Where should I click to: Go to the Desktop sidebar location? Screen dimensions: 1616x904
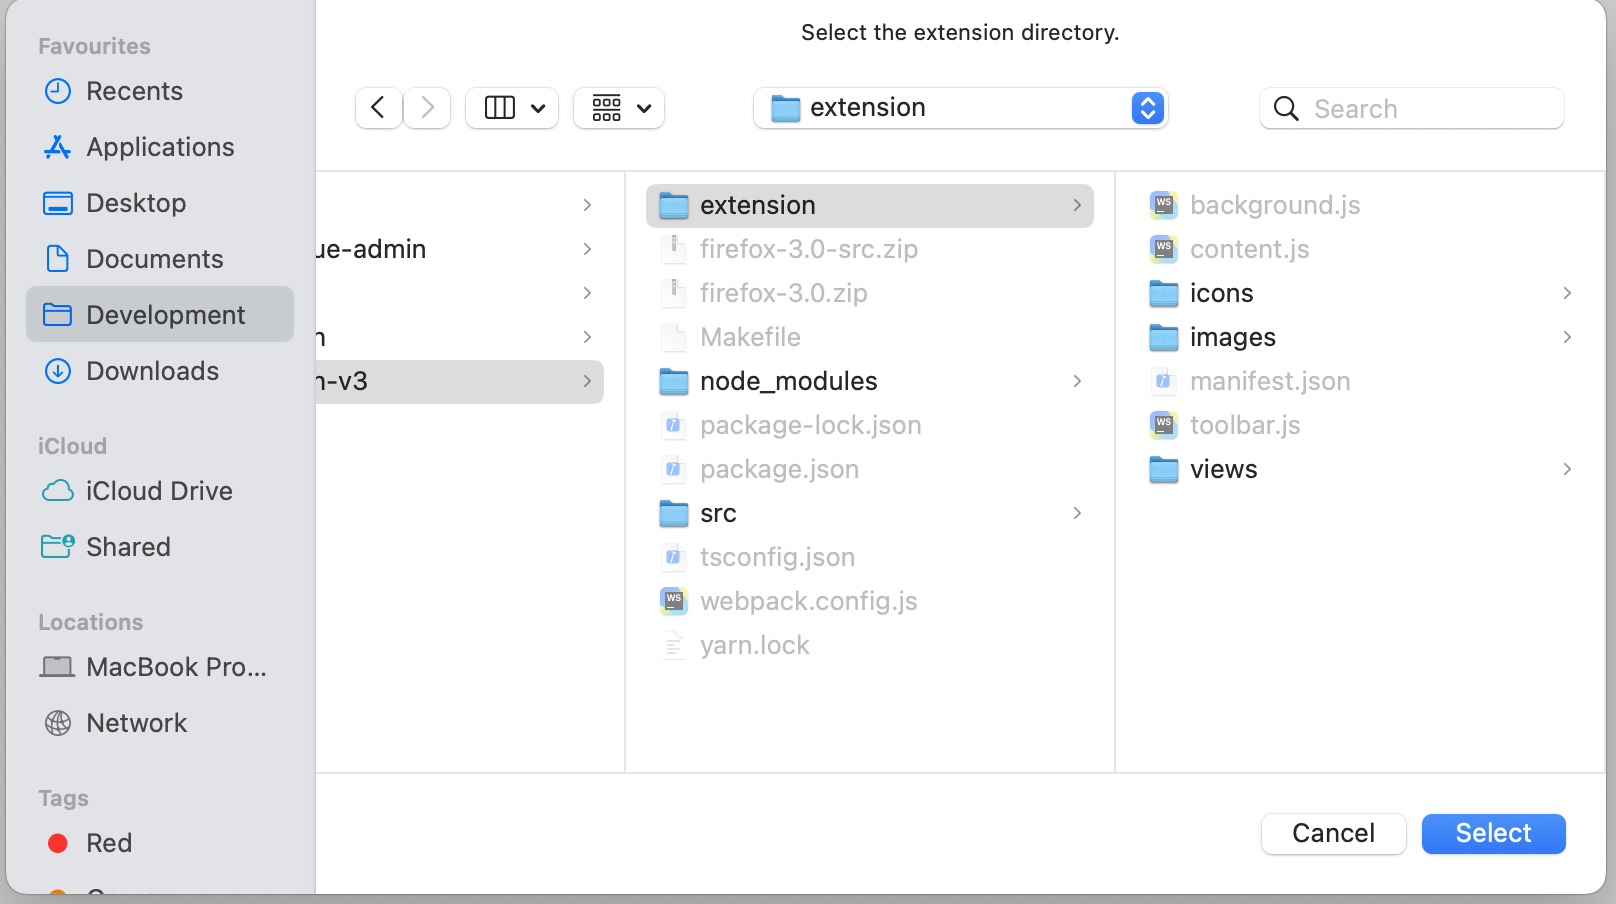click(136, 203)
